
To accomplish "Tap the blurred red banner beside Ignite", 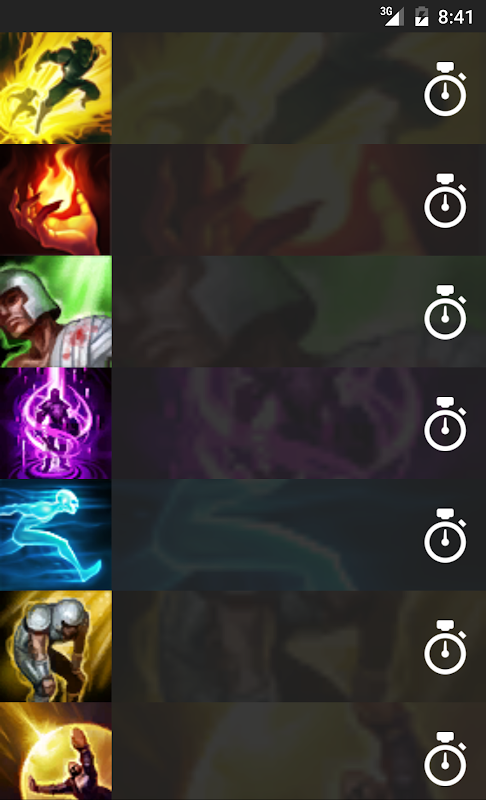I will click(299, 199).
